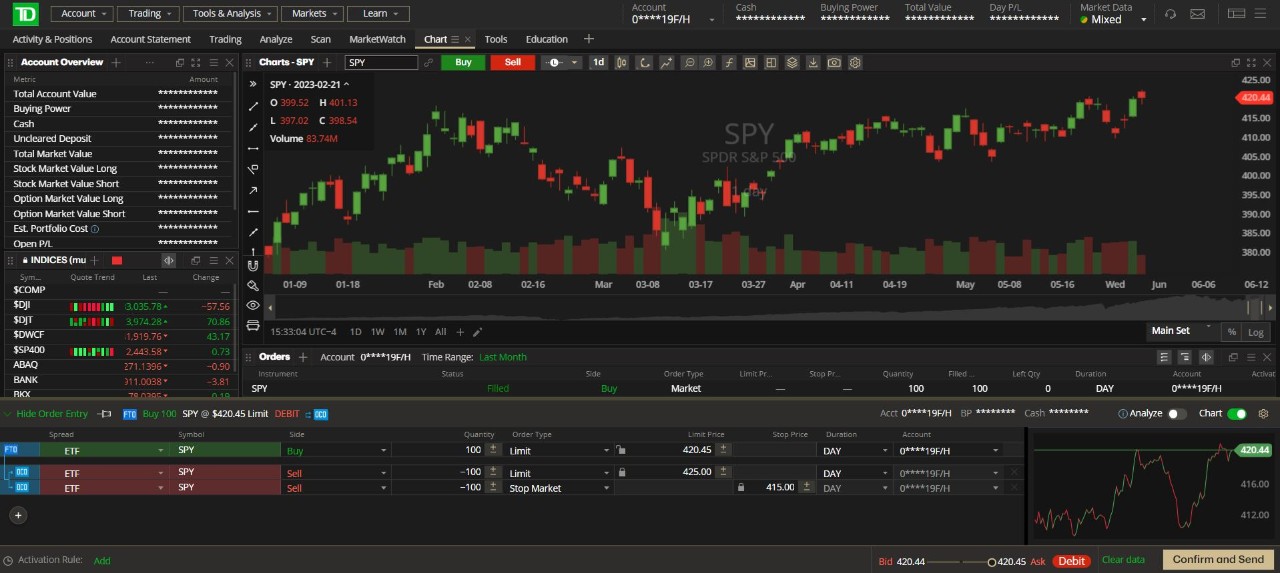The height and width of the screenshot is (573, 1280).
Task: Select 1M chart time range
Action: coord(400,332)
